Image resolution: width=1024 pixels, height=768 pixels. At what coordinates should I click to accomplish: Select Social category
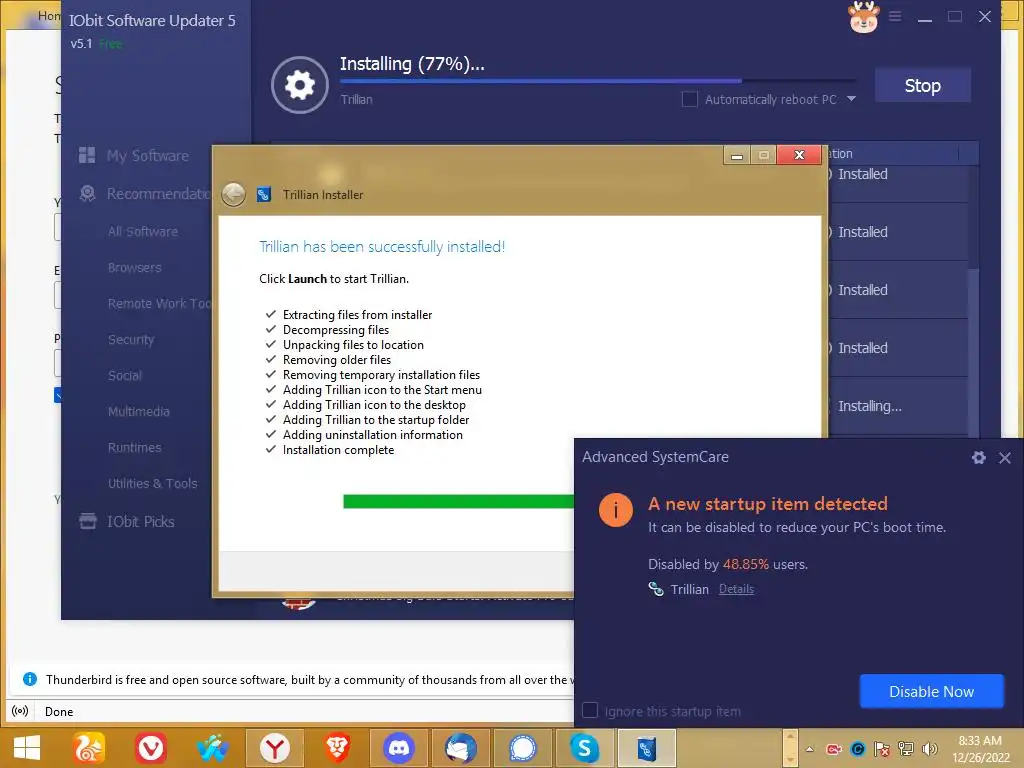125,376
